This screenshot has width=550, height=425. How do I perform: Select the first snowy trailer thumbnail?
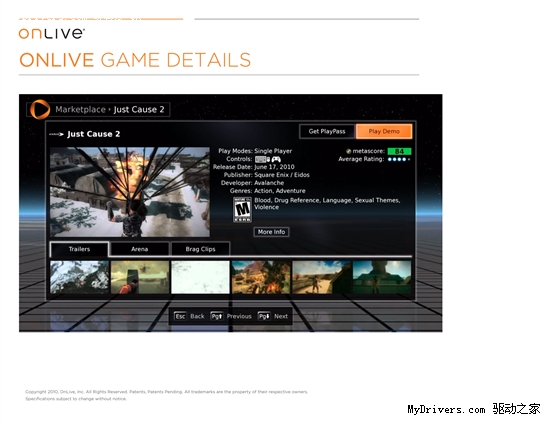pyautogui.click(x=79, y=277)
